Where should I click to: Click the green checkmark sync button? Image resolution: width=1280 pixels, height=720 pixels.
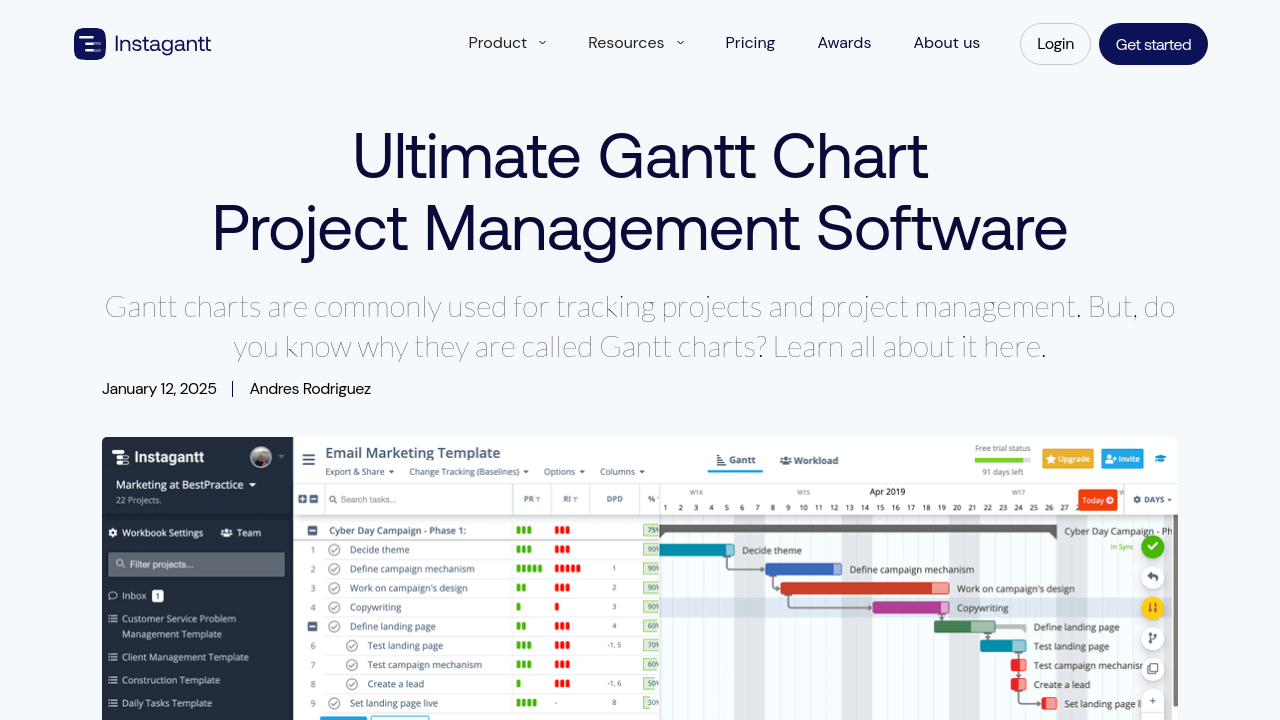1153,547
